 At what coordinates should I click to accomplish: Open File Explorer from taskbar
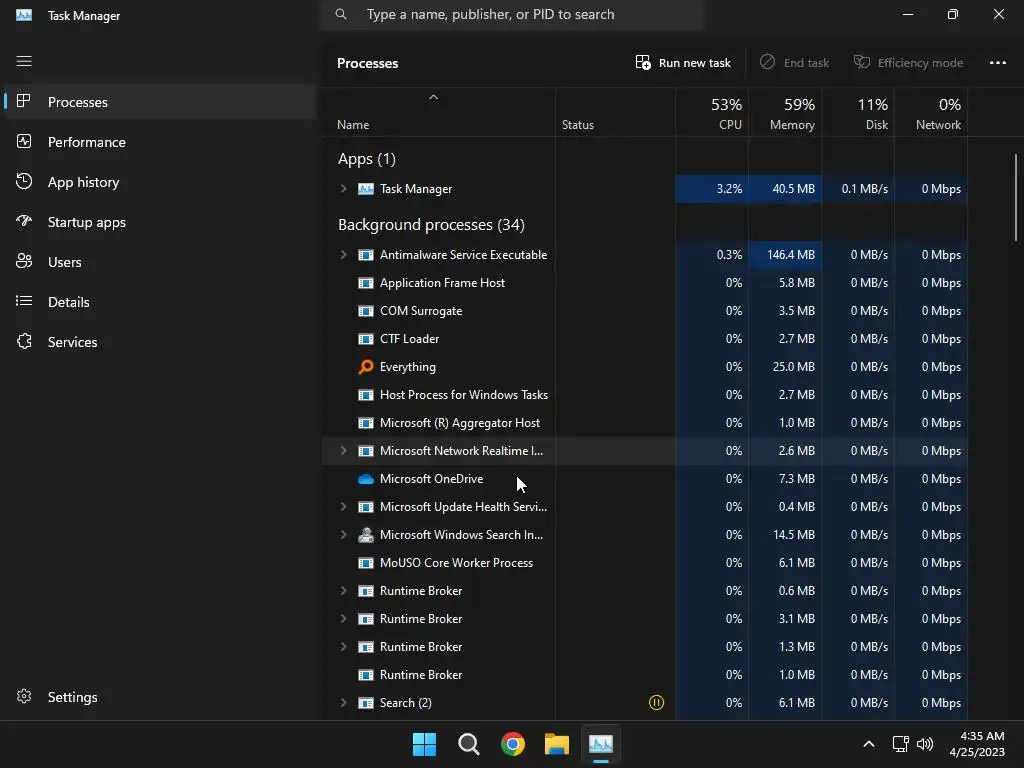(557, 744)
